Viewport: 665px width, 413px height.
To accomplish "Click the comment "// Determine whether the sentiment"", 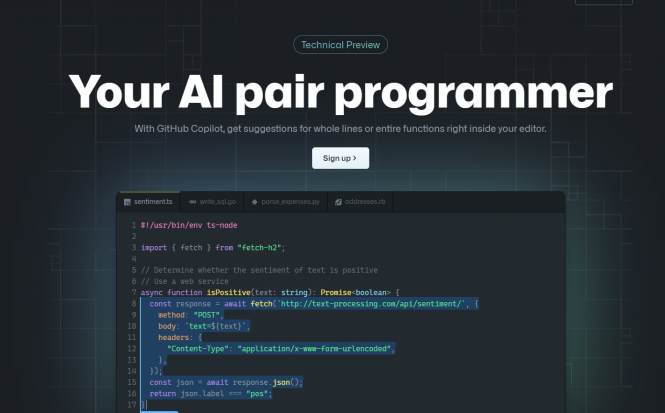I will point(259,270).
